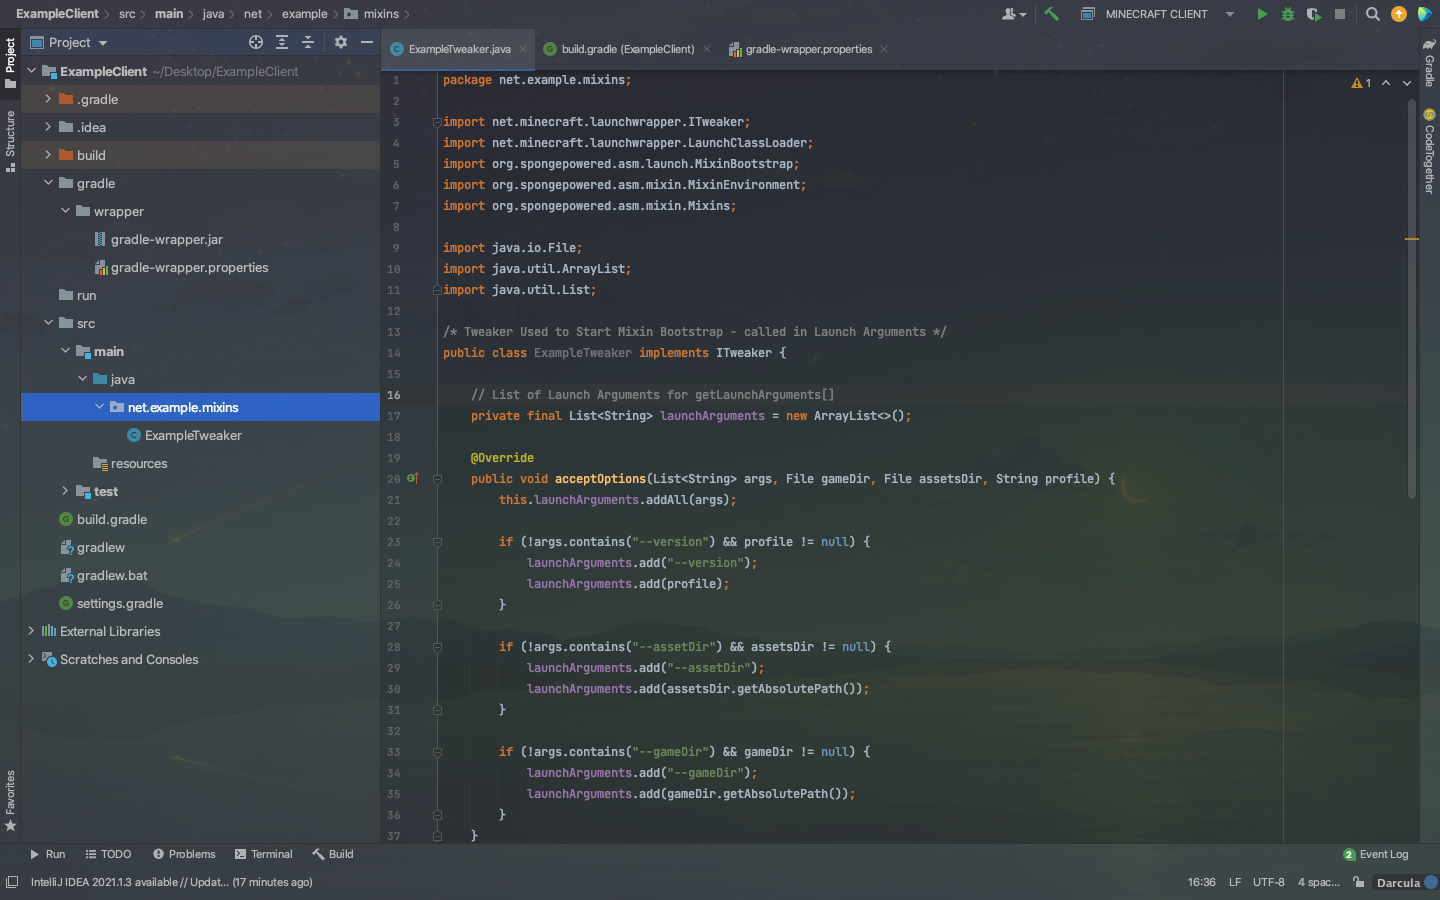
Task: Open the Run tool window tab
Action: [47, 854]
